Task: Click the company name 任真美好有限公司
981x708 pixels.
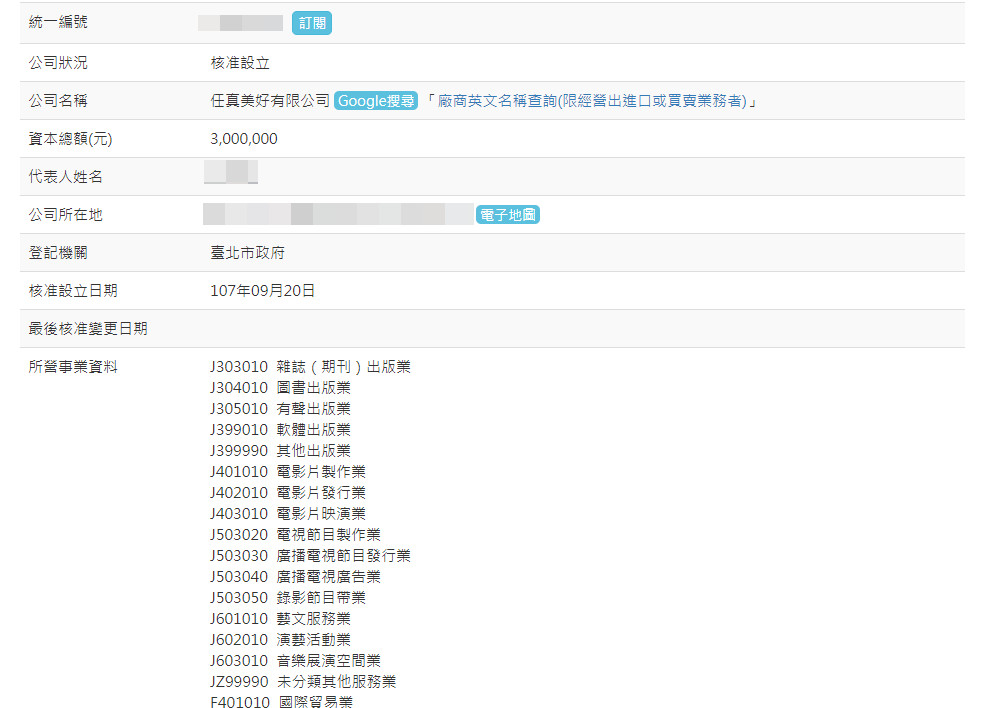Action: 269,101
